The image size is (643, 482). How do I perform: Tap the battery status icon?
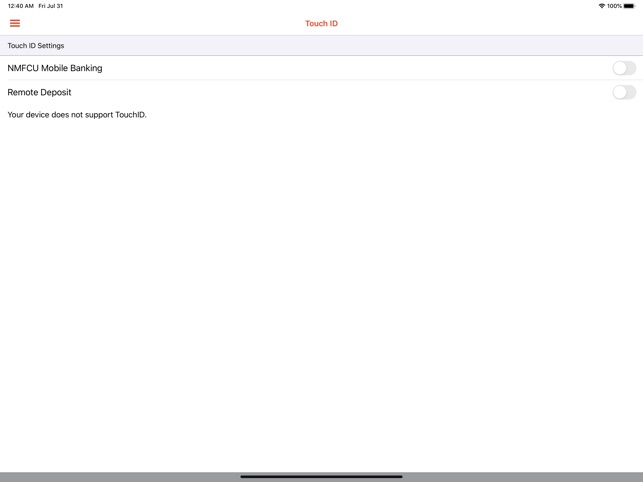coord(629,6)
